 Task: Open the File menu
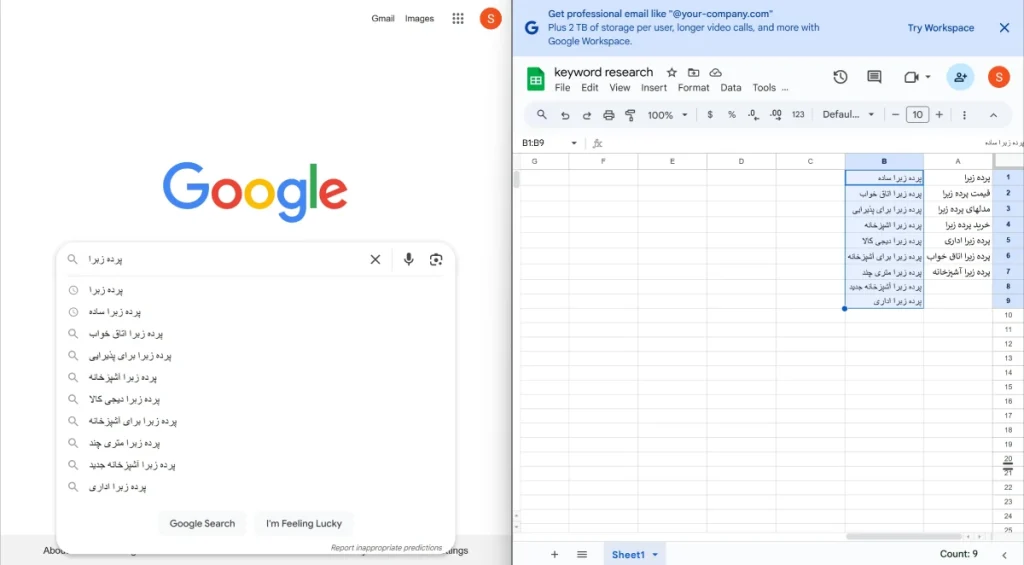(562, 88)
